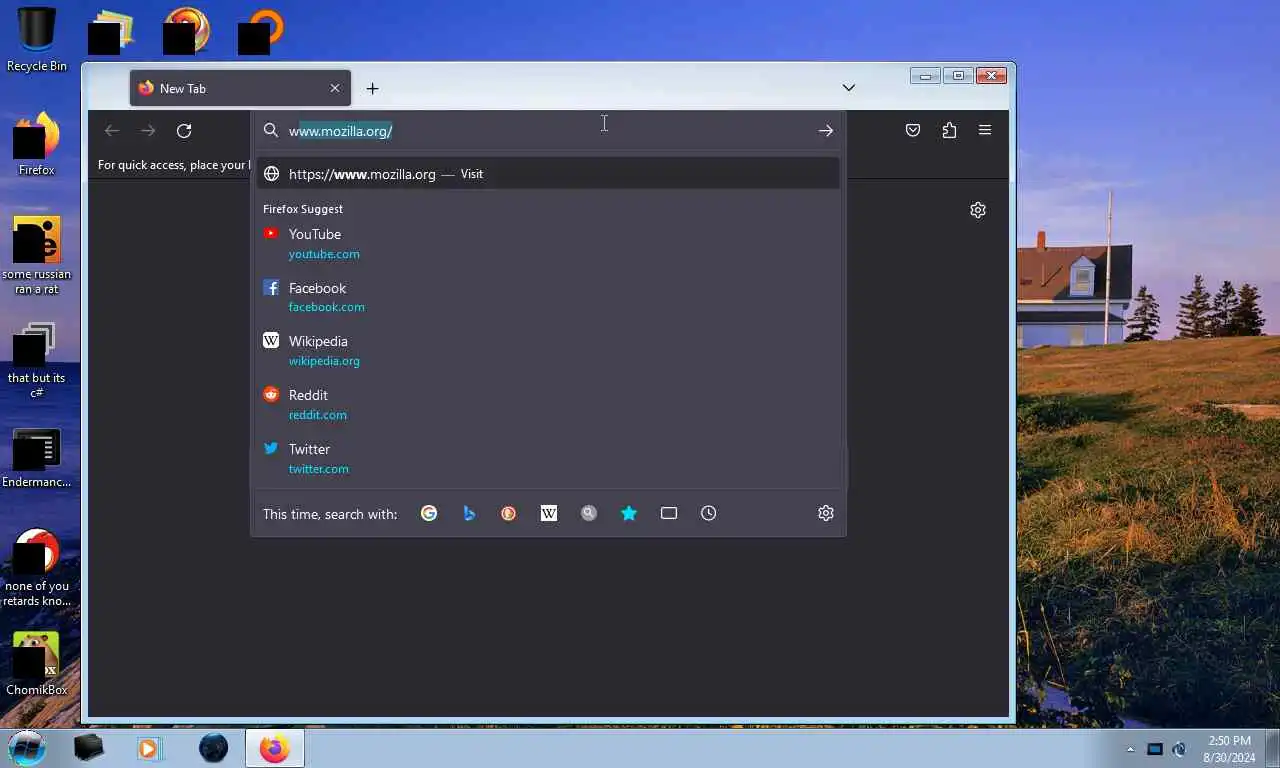Open the 'none of you' desktop icon
The image size is (1280, 768).
[37, 567]
